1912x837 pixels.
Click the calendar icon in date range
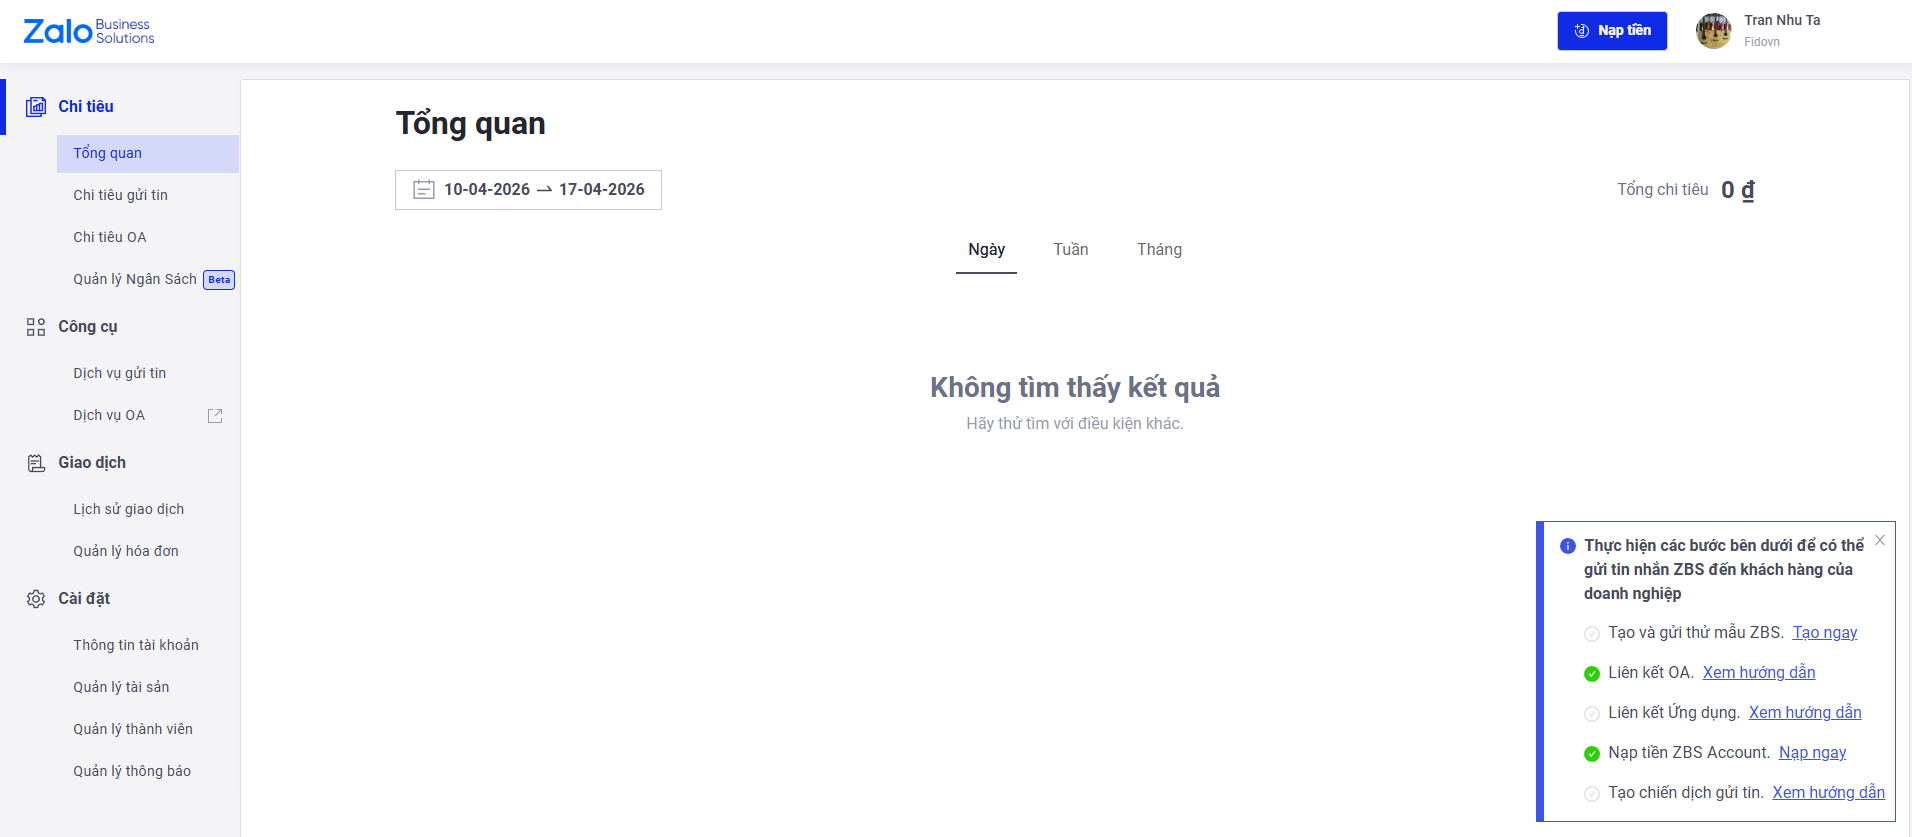(424, 190)
